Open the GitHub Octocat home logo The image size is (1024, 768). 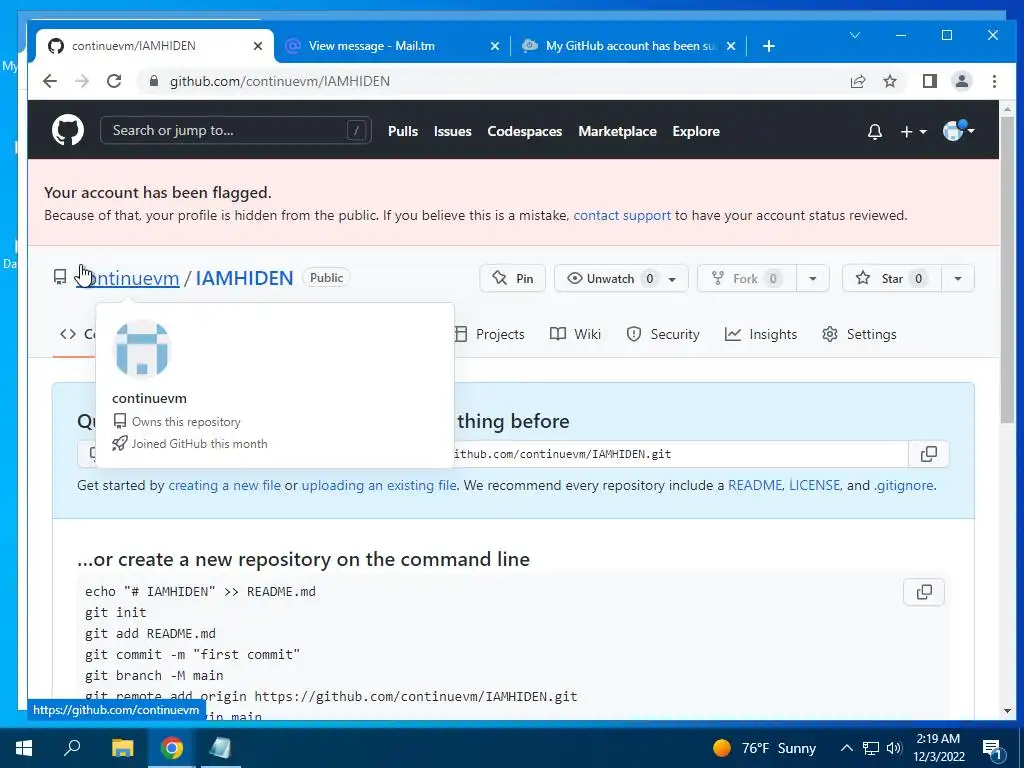tap(68, 131)
